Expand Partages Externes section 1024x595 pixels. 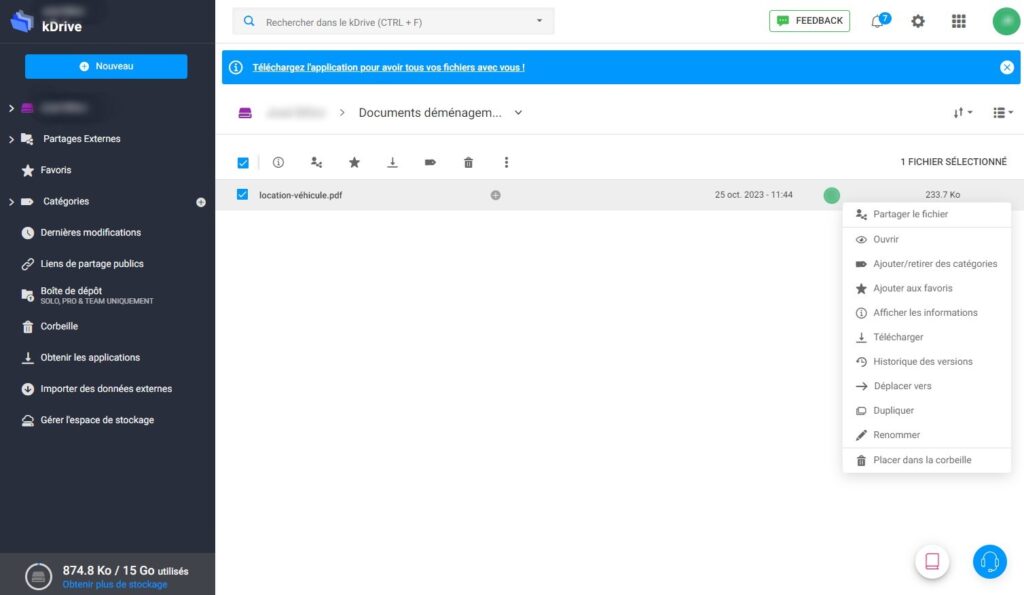pos(11,139)
